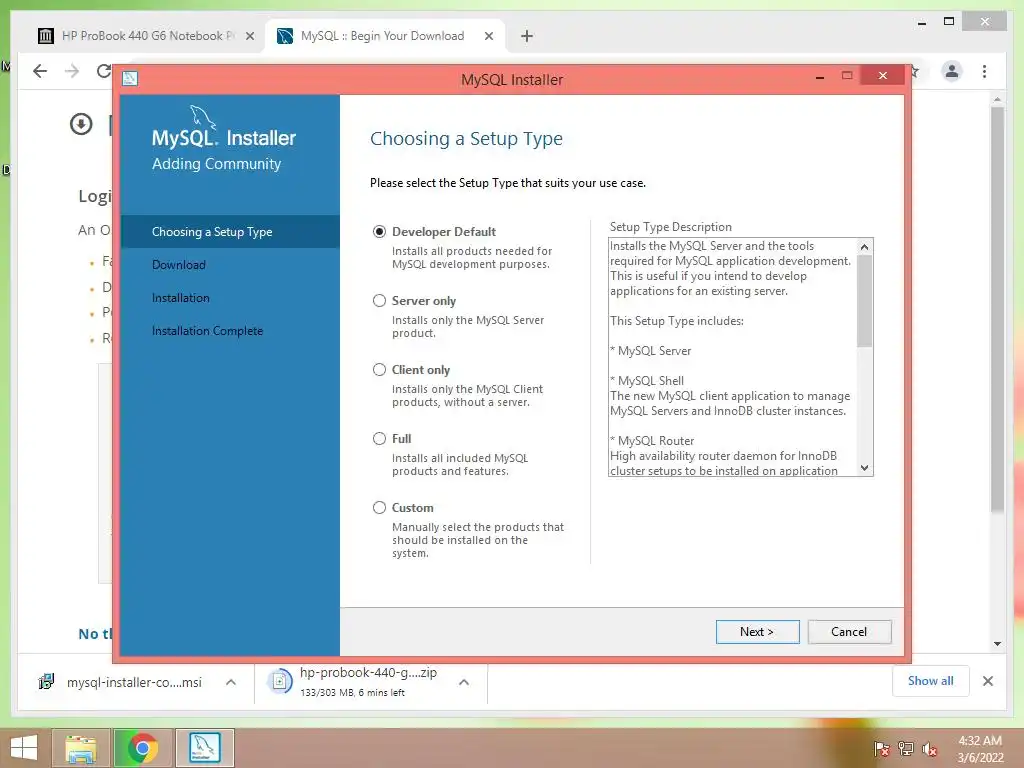The height and width of the screenshot is (768, 1024).
Task: Select the Server only radio button
Action: click(379, 300)
